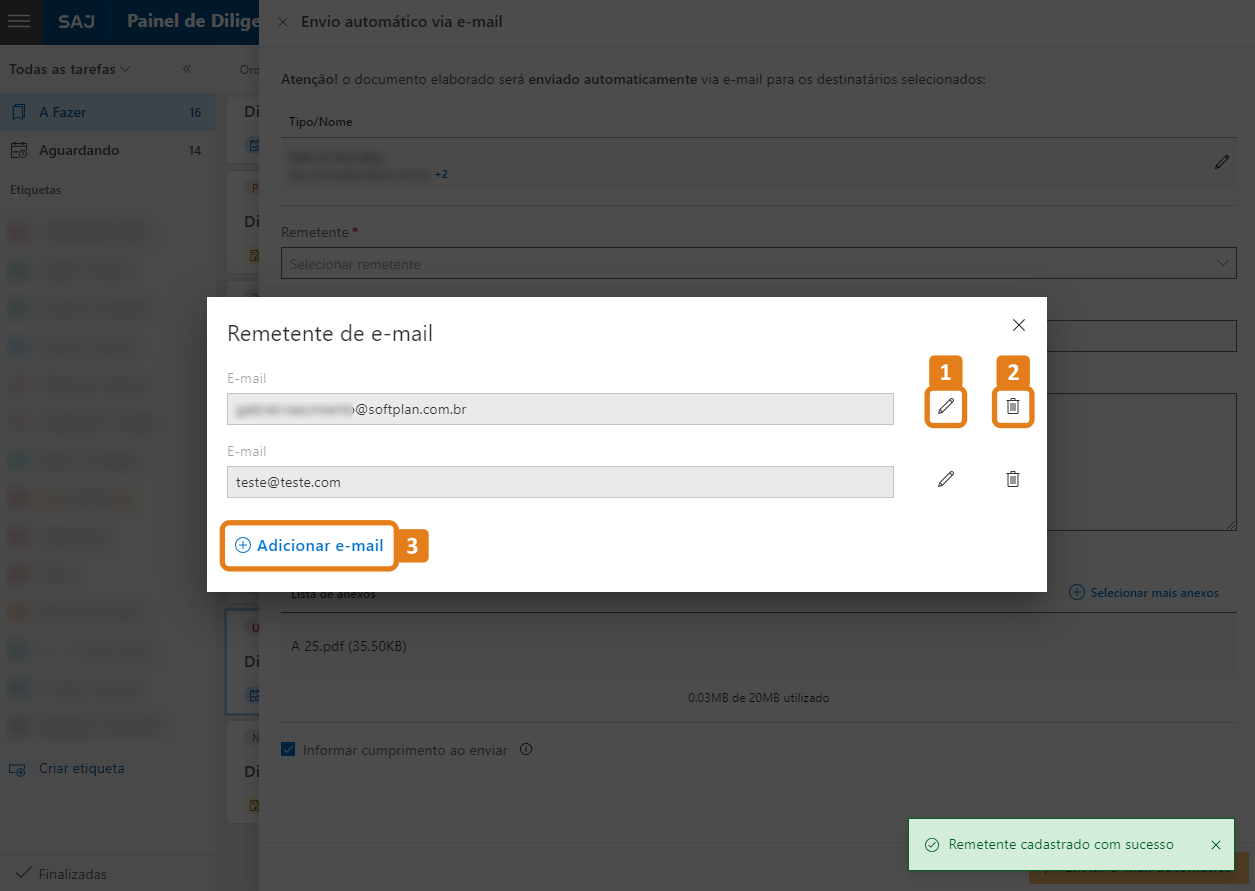This screenshot has width=1255, height=891.
Task: Close the Envio automático via e-mail panel
Action: click(283, 22)
